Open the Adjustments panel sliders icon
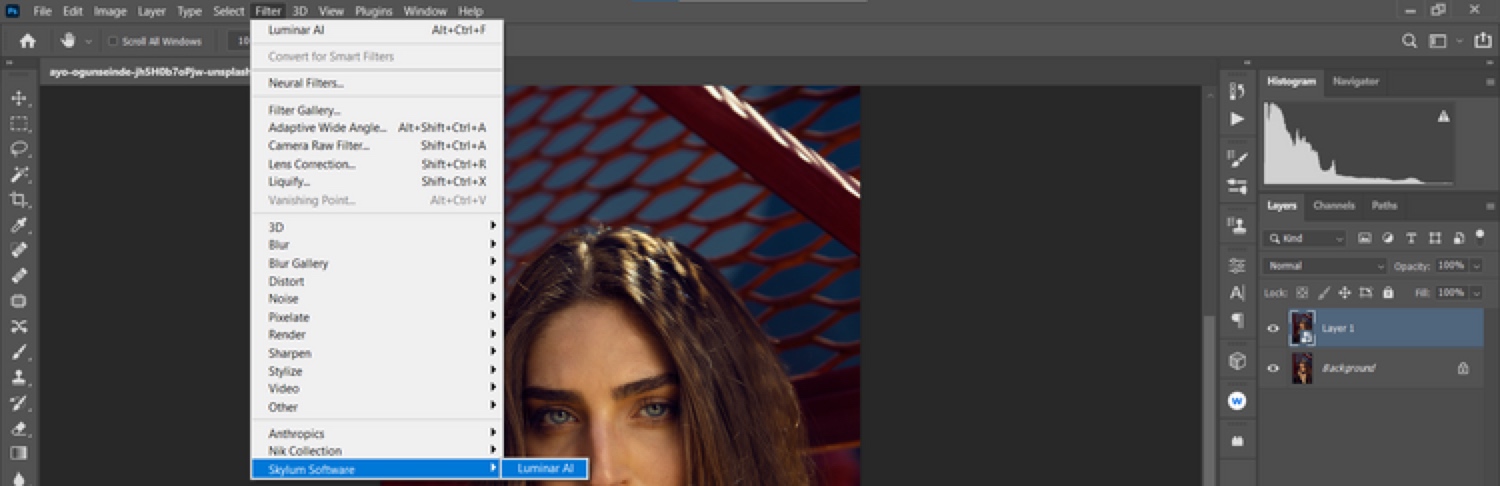The image size is (1500, 486). [x=1237, y=266]
